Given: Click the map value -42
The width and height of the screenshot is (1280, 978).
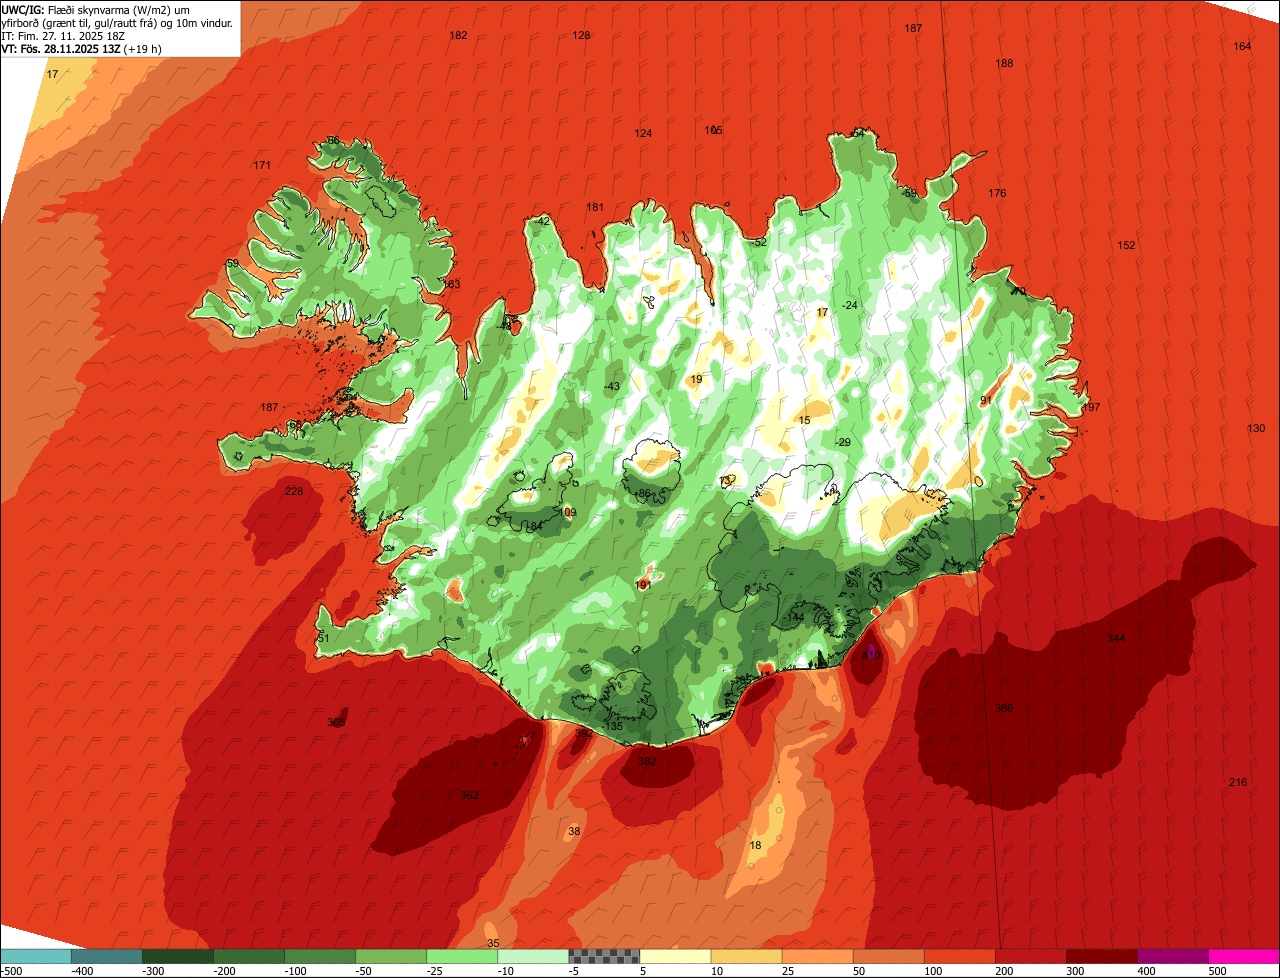Looking at the screenshot, I should click(x=542, y=221).
